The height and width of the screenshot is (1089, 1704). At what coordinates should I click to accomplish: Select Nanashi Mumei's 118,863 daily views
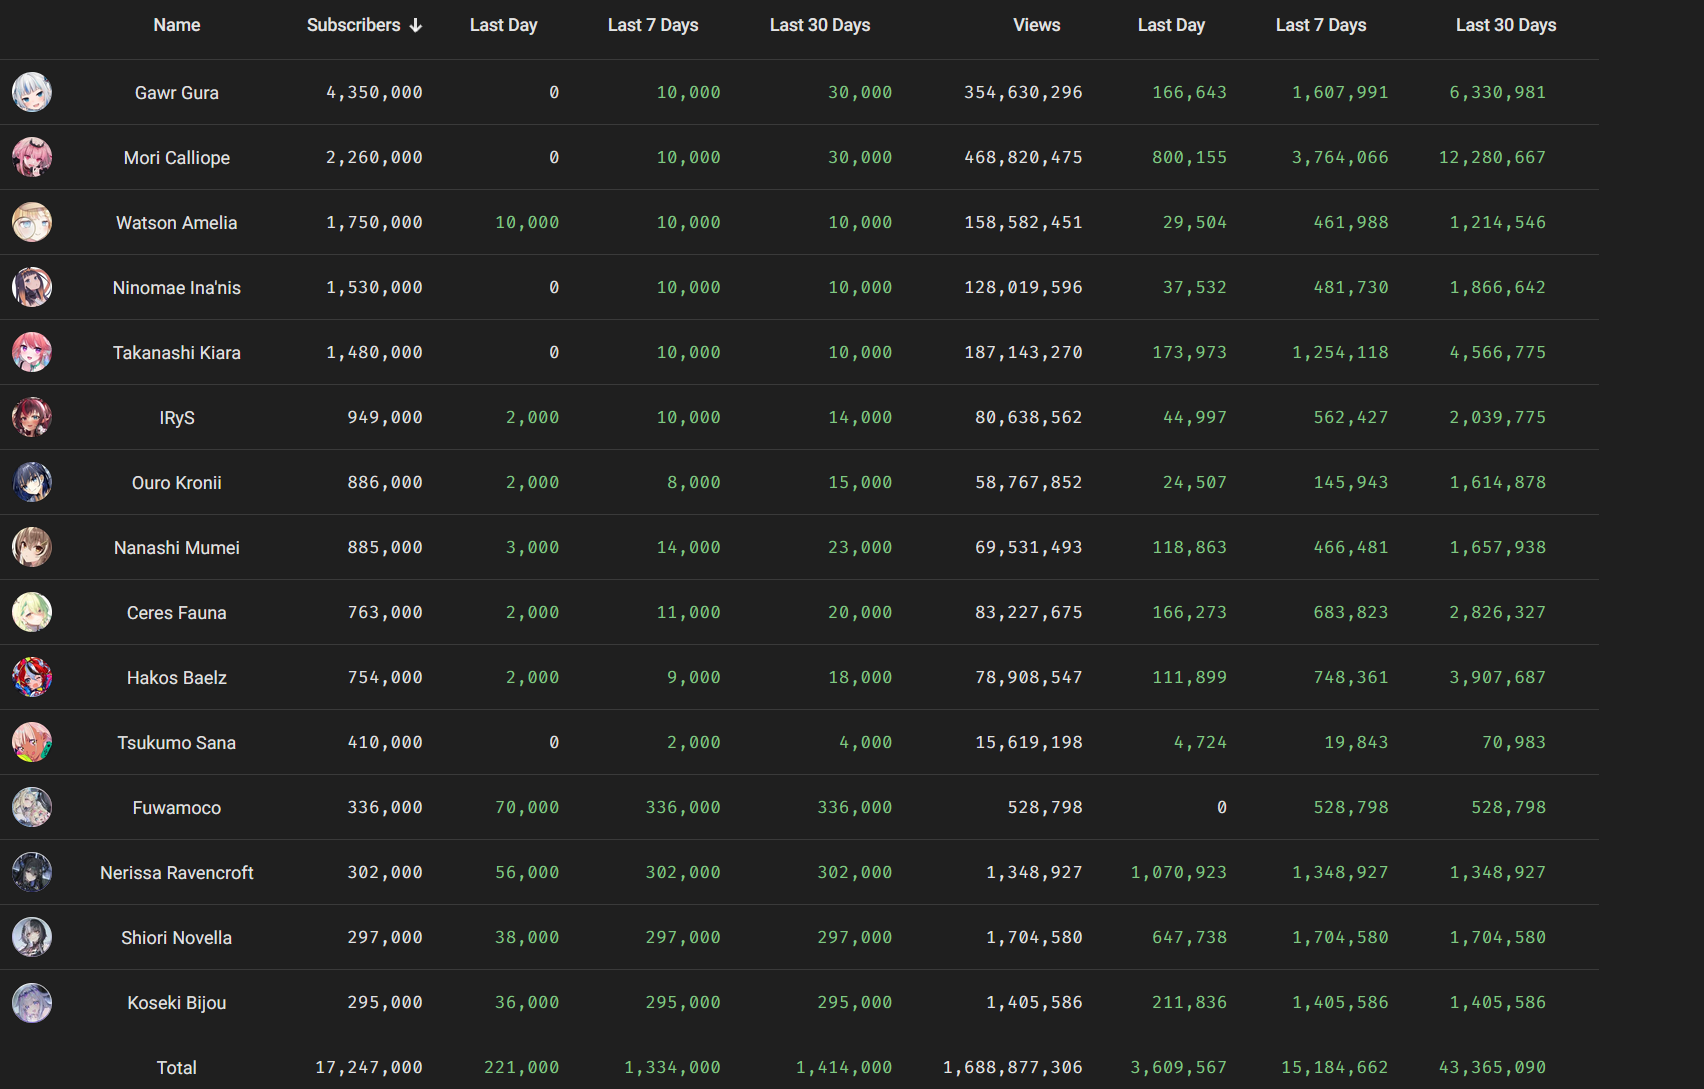click(1189, 547)
